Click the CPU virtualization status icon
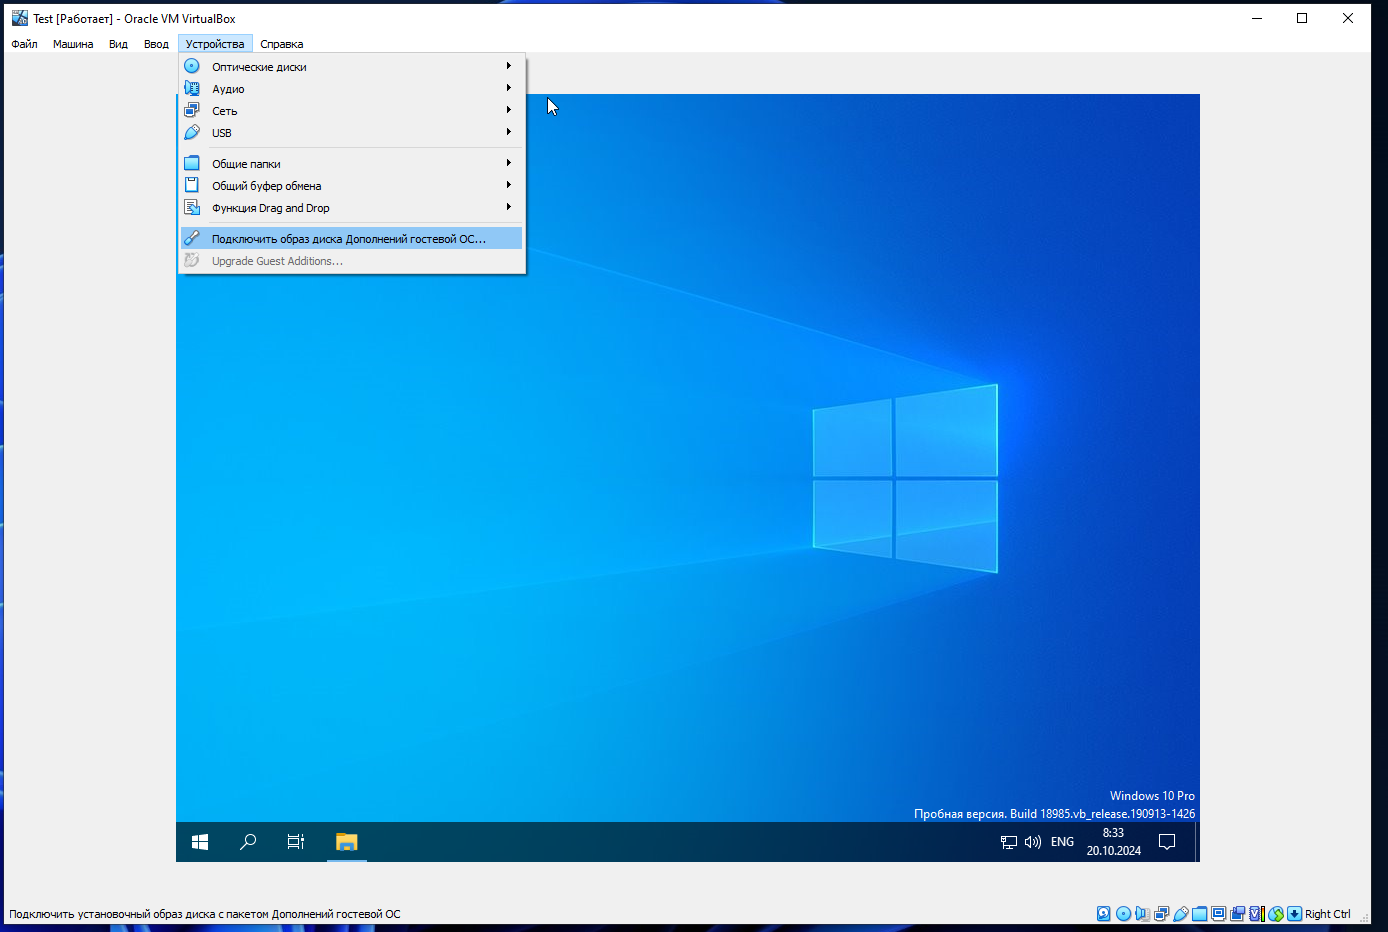 click(x=1257, y=914)
